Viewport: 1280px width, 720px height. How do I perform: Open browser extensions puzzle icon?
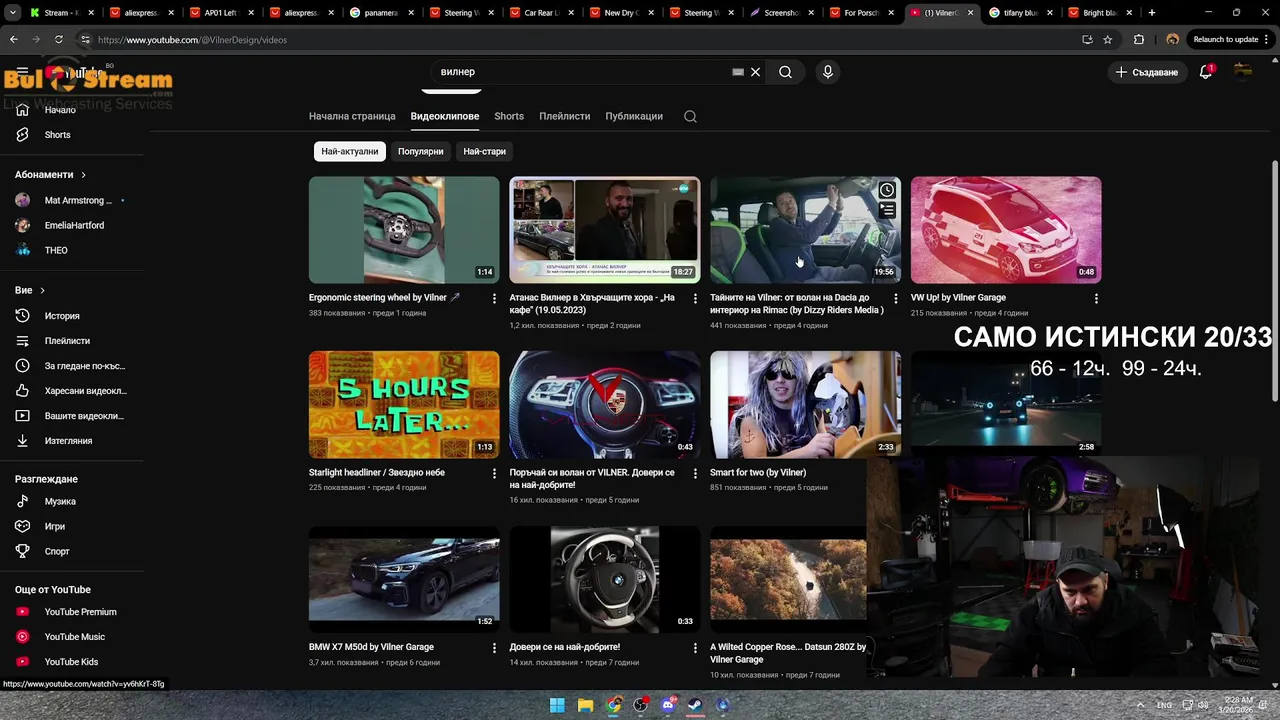coord(1139,39)
